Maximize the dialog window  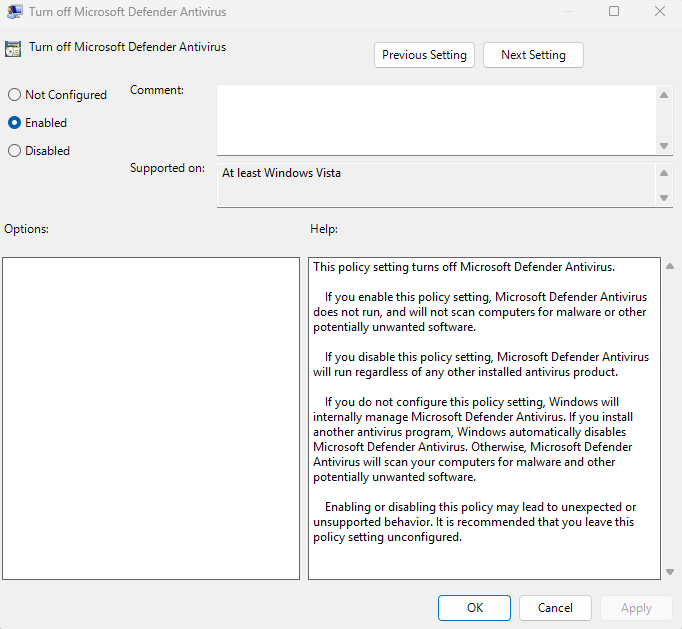point(614,11)
